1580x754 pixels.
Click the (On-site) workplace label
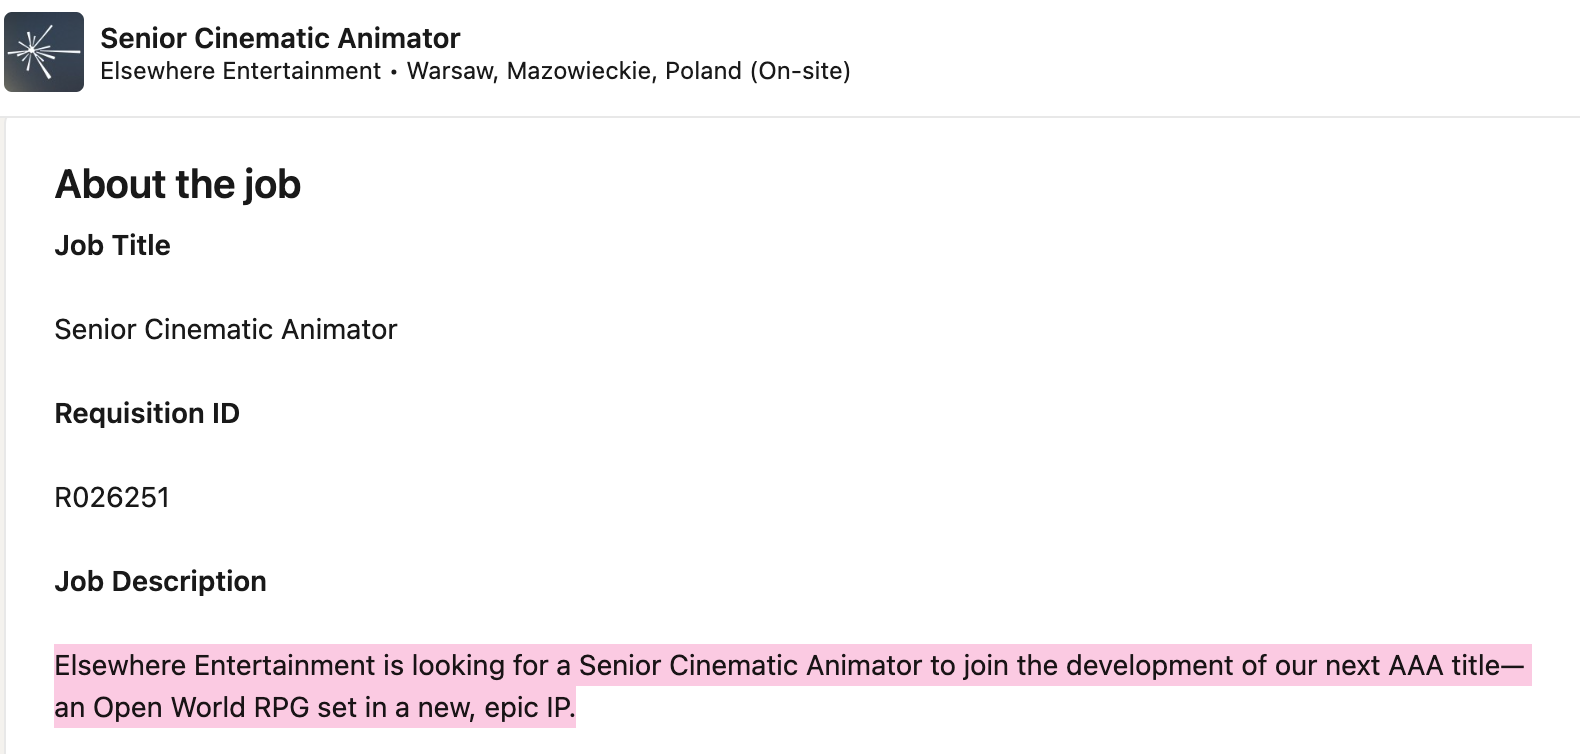800,71
